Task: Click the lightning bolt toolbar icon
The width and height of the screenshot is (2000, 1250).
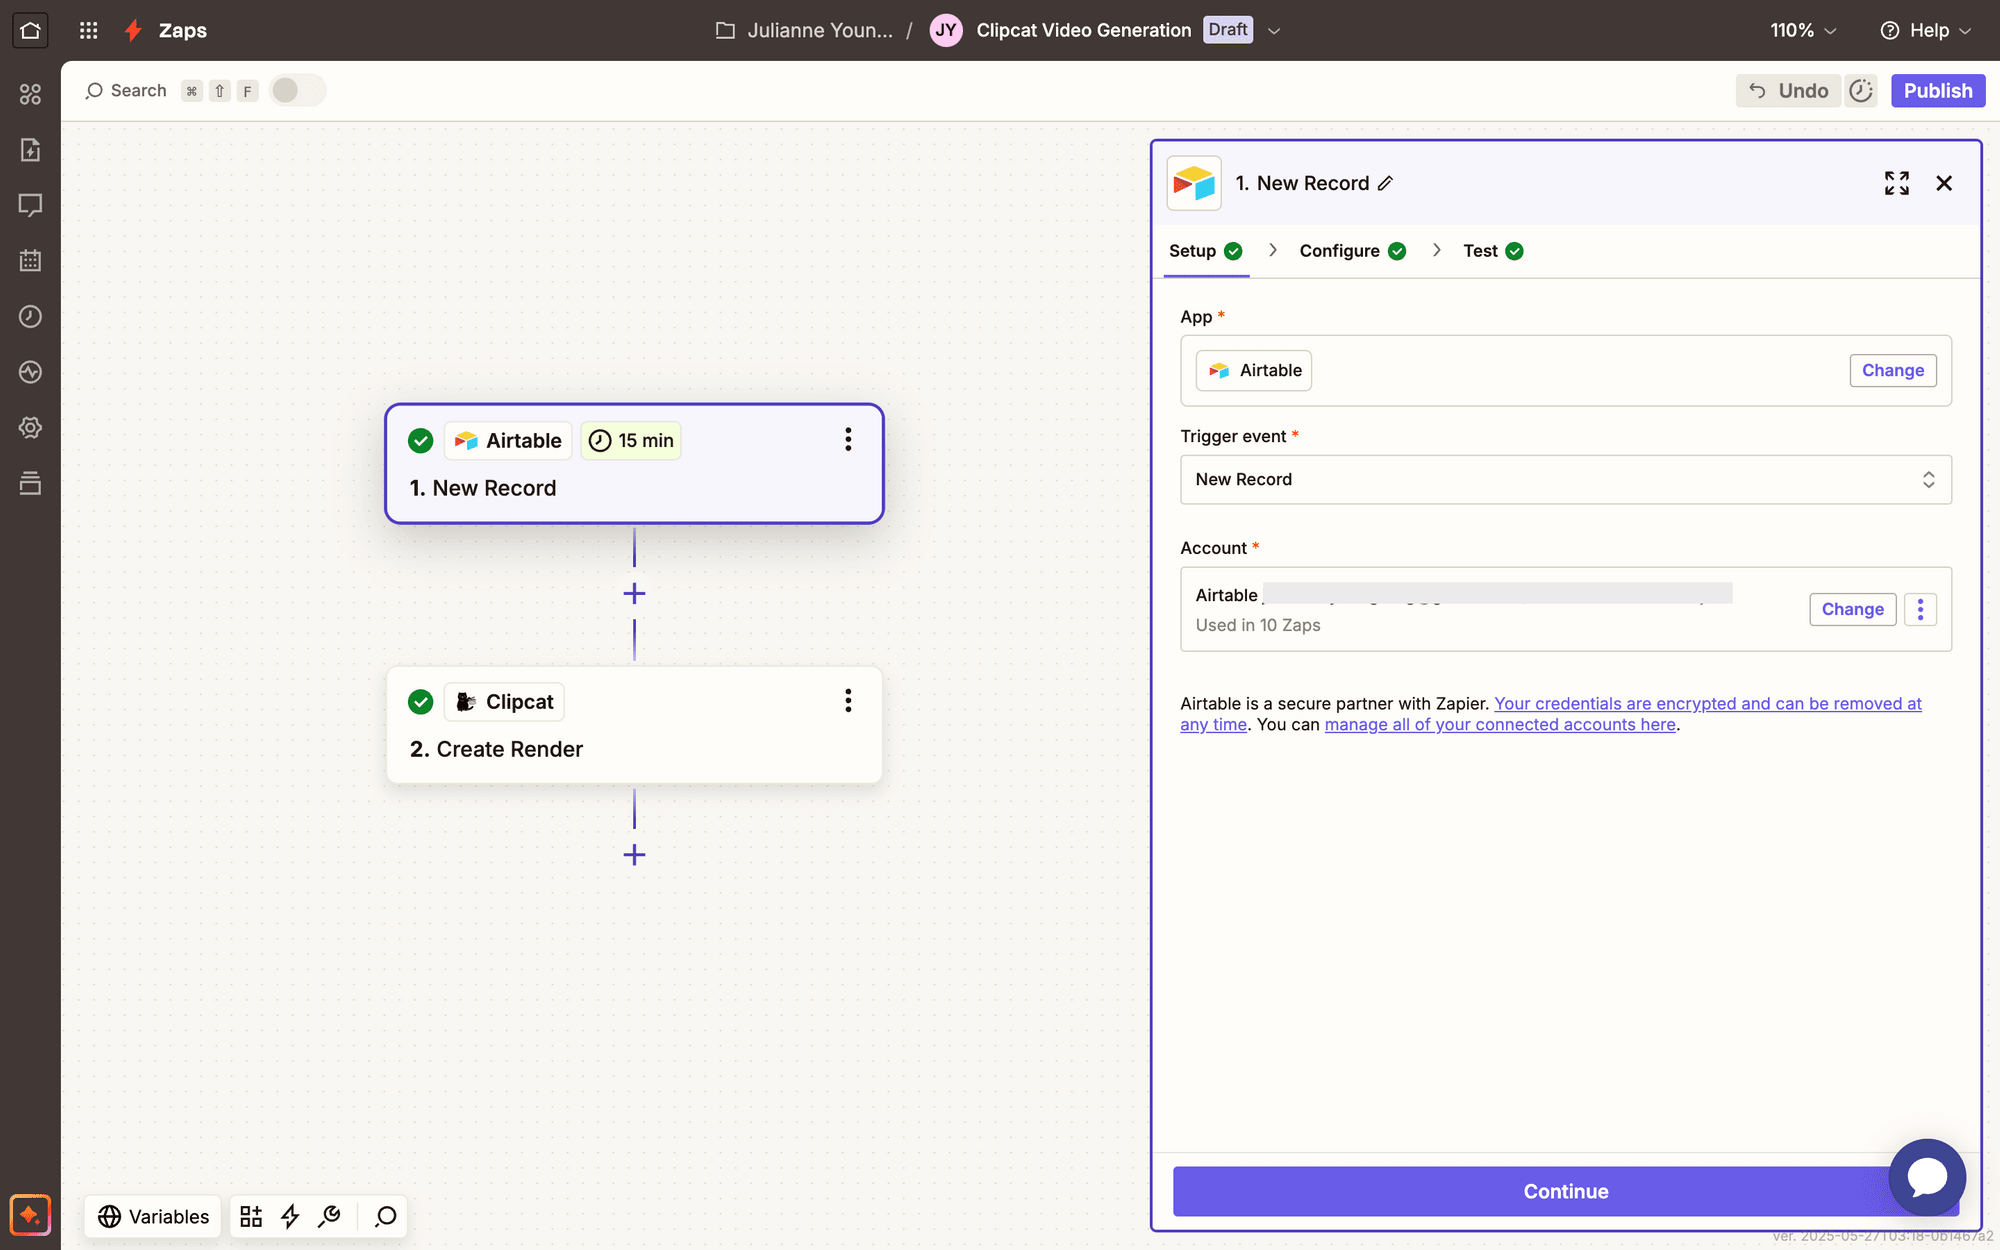Action: point(290,1216)
